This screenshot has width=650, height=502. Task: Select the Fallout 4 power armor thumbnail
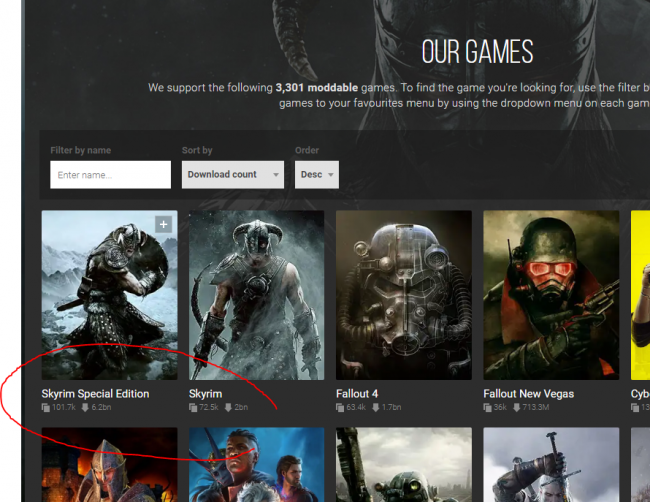coord(403,294)
